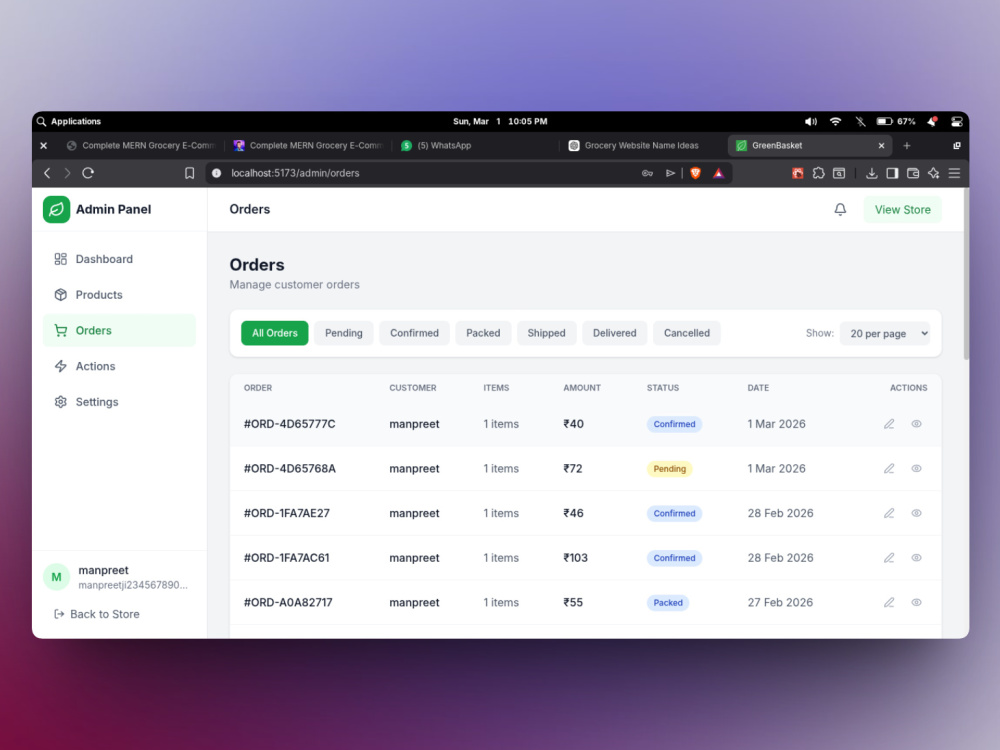Screen dimensions: 1000x750
Task: Filter orders by Cancelled
Action: pyautogui.click(x=686, y=333)
